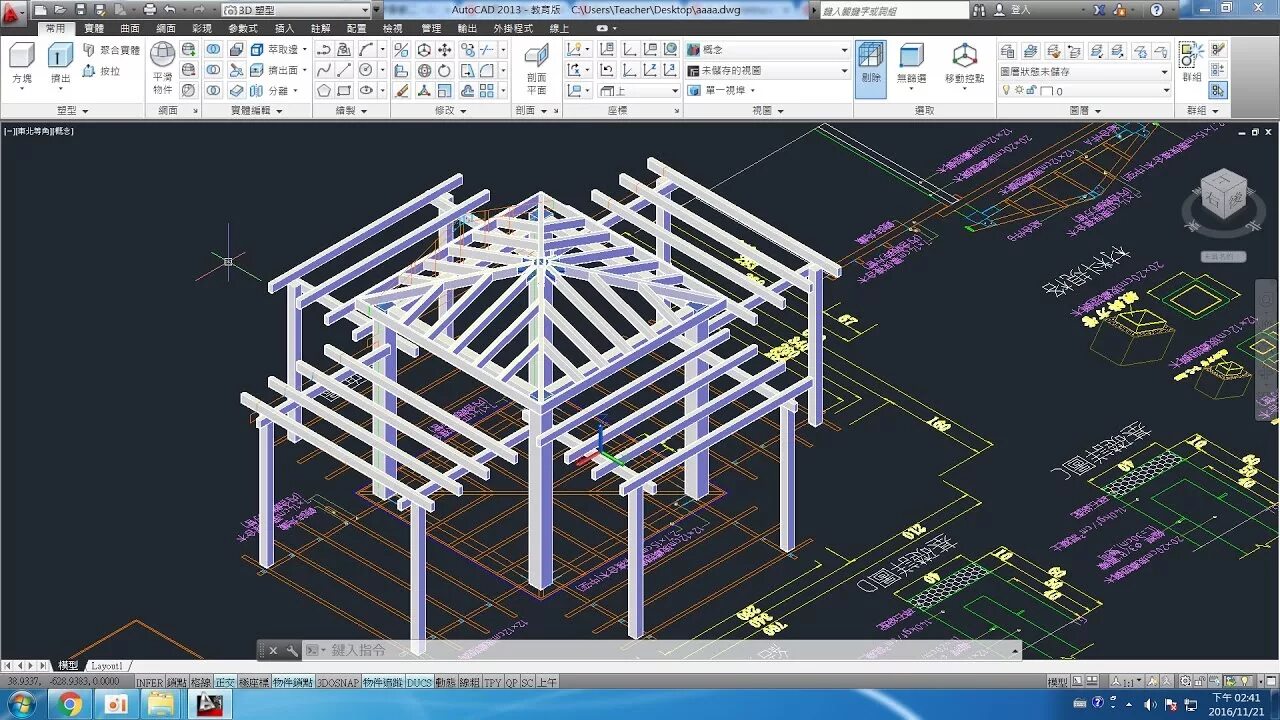Open the 實體 ribbon tab
Viewport: 1280px width, 720px height.
click(x=94, y=29)
